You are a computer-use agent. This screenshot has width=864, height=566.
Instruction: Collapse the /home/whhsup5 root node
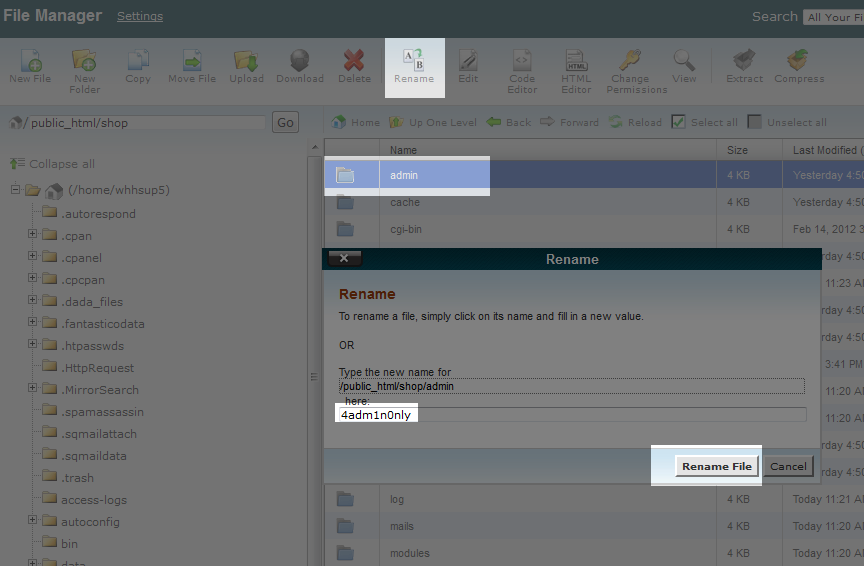click(x=16, y=190)
